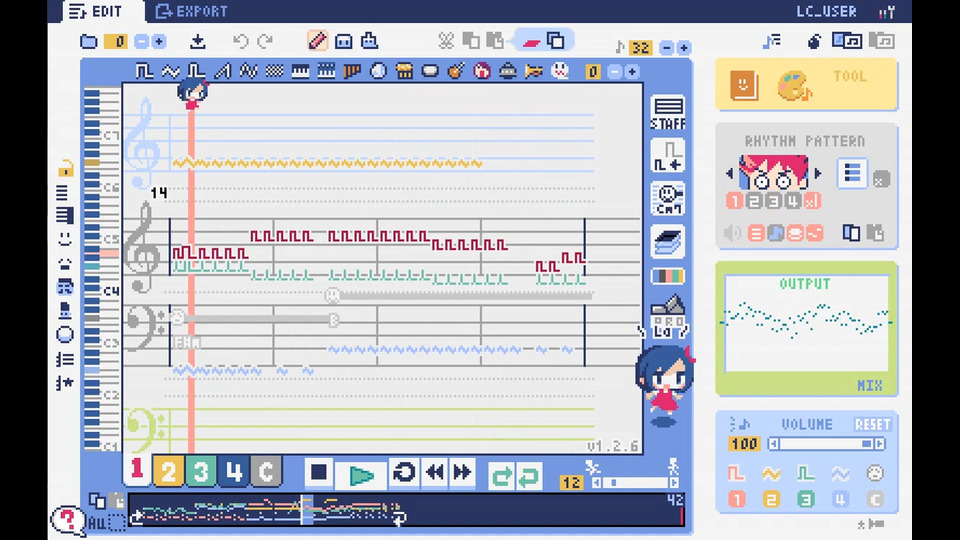Increase the instrument number value

tap(632, 72)
